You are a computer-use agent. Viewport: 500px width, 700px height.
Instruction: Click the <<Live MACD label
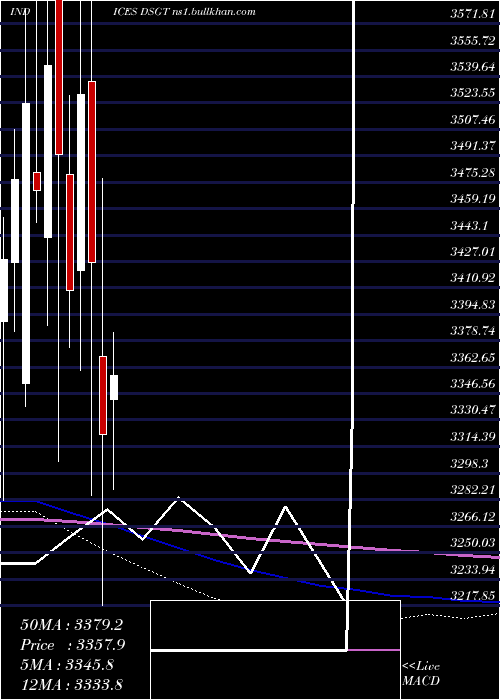(x=421, y=674)
